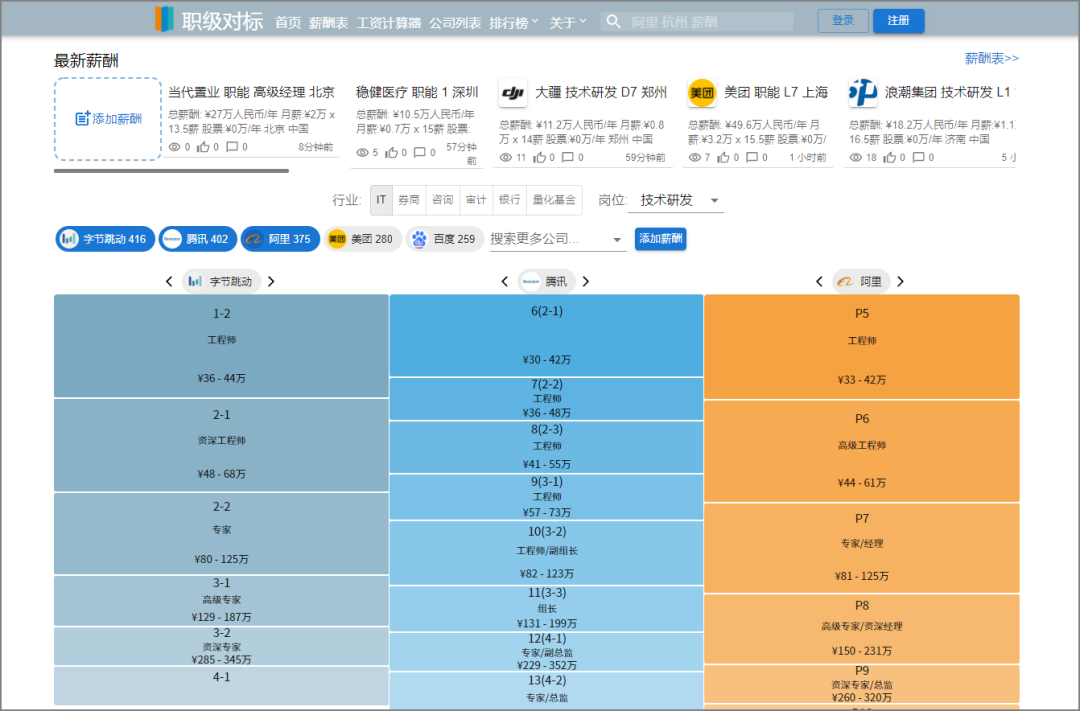Like the 当代置业 salary post
The image size is (1080, 711).
[203, 147]
